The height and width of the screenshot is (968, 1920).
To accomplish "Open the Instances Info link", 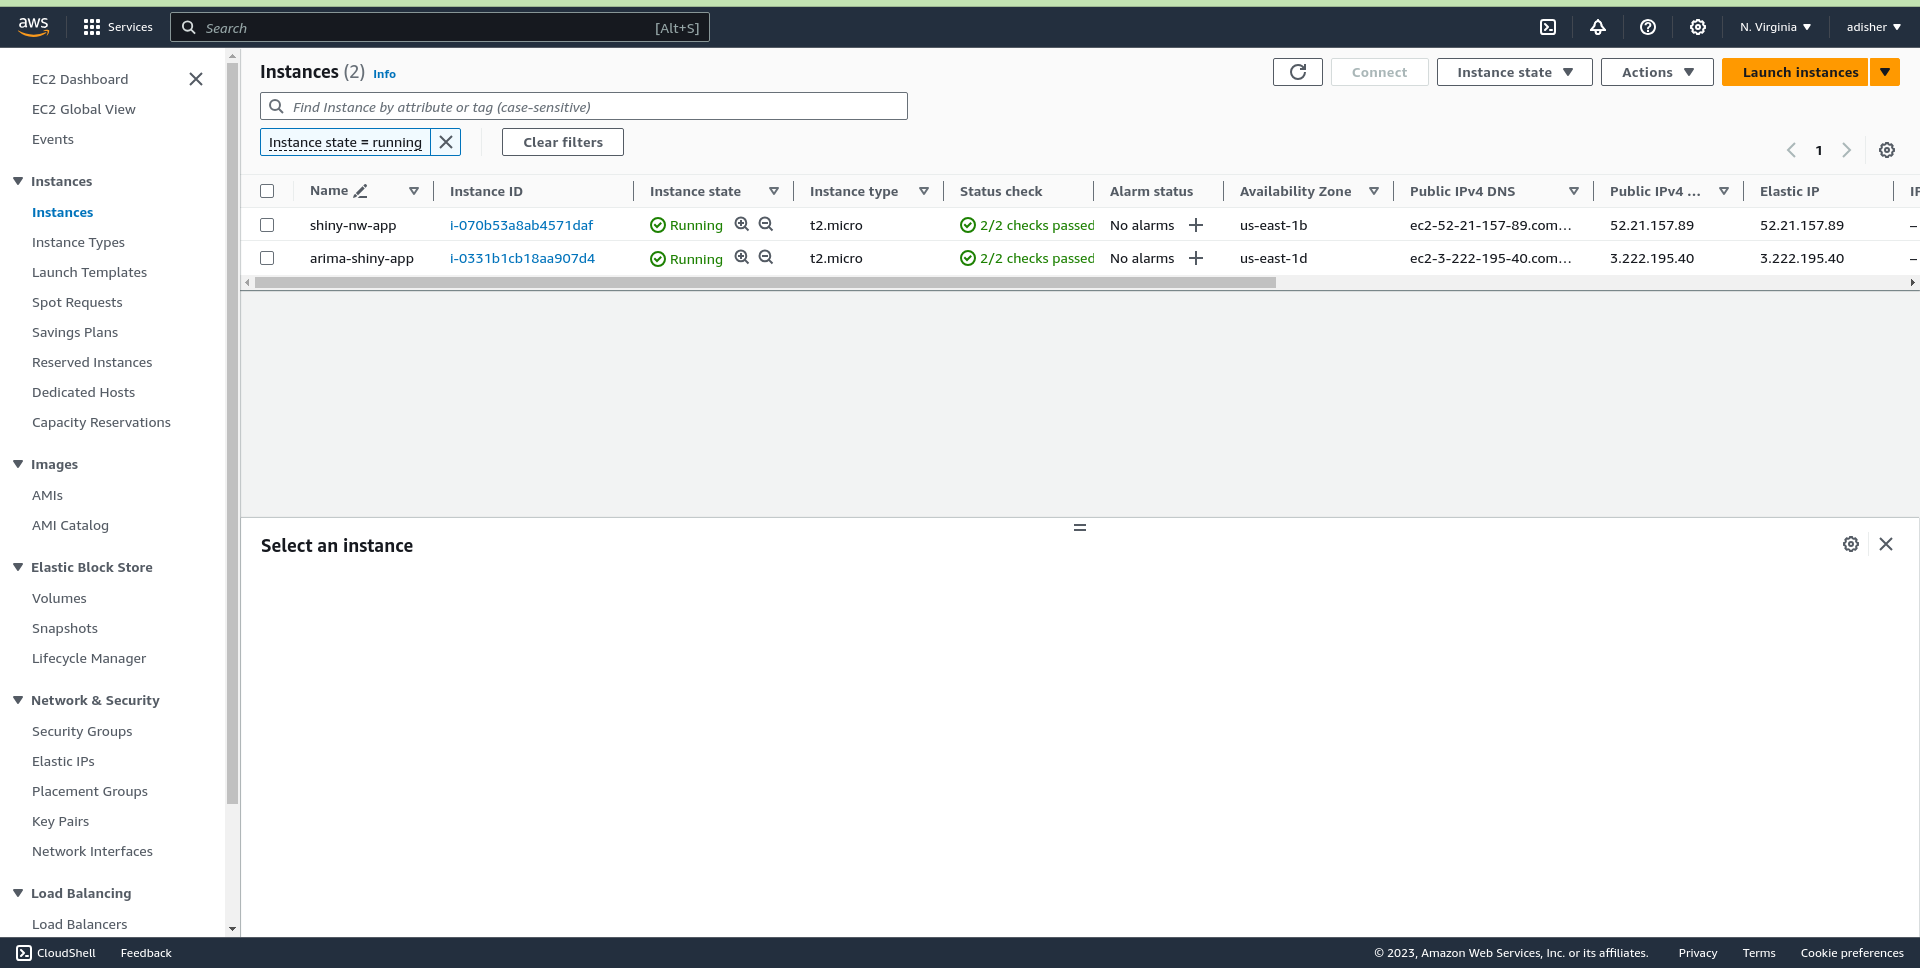I will click(x=384, y=74).
